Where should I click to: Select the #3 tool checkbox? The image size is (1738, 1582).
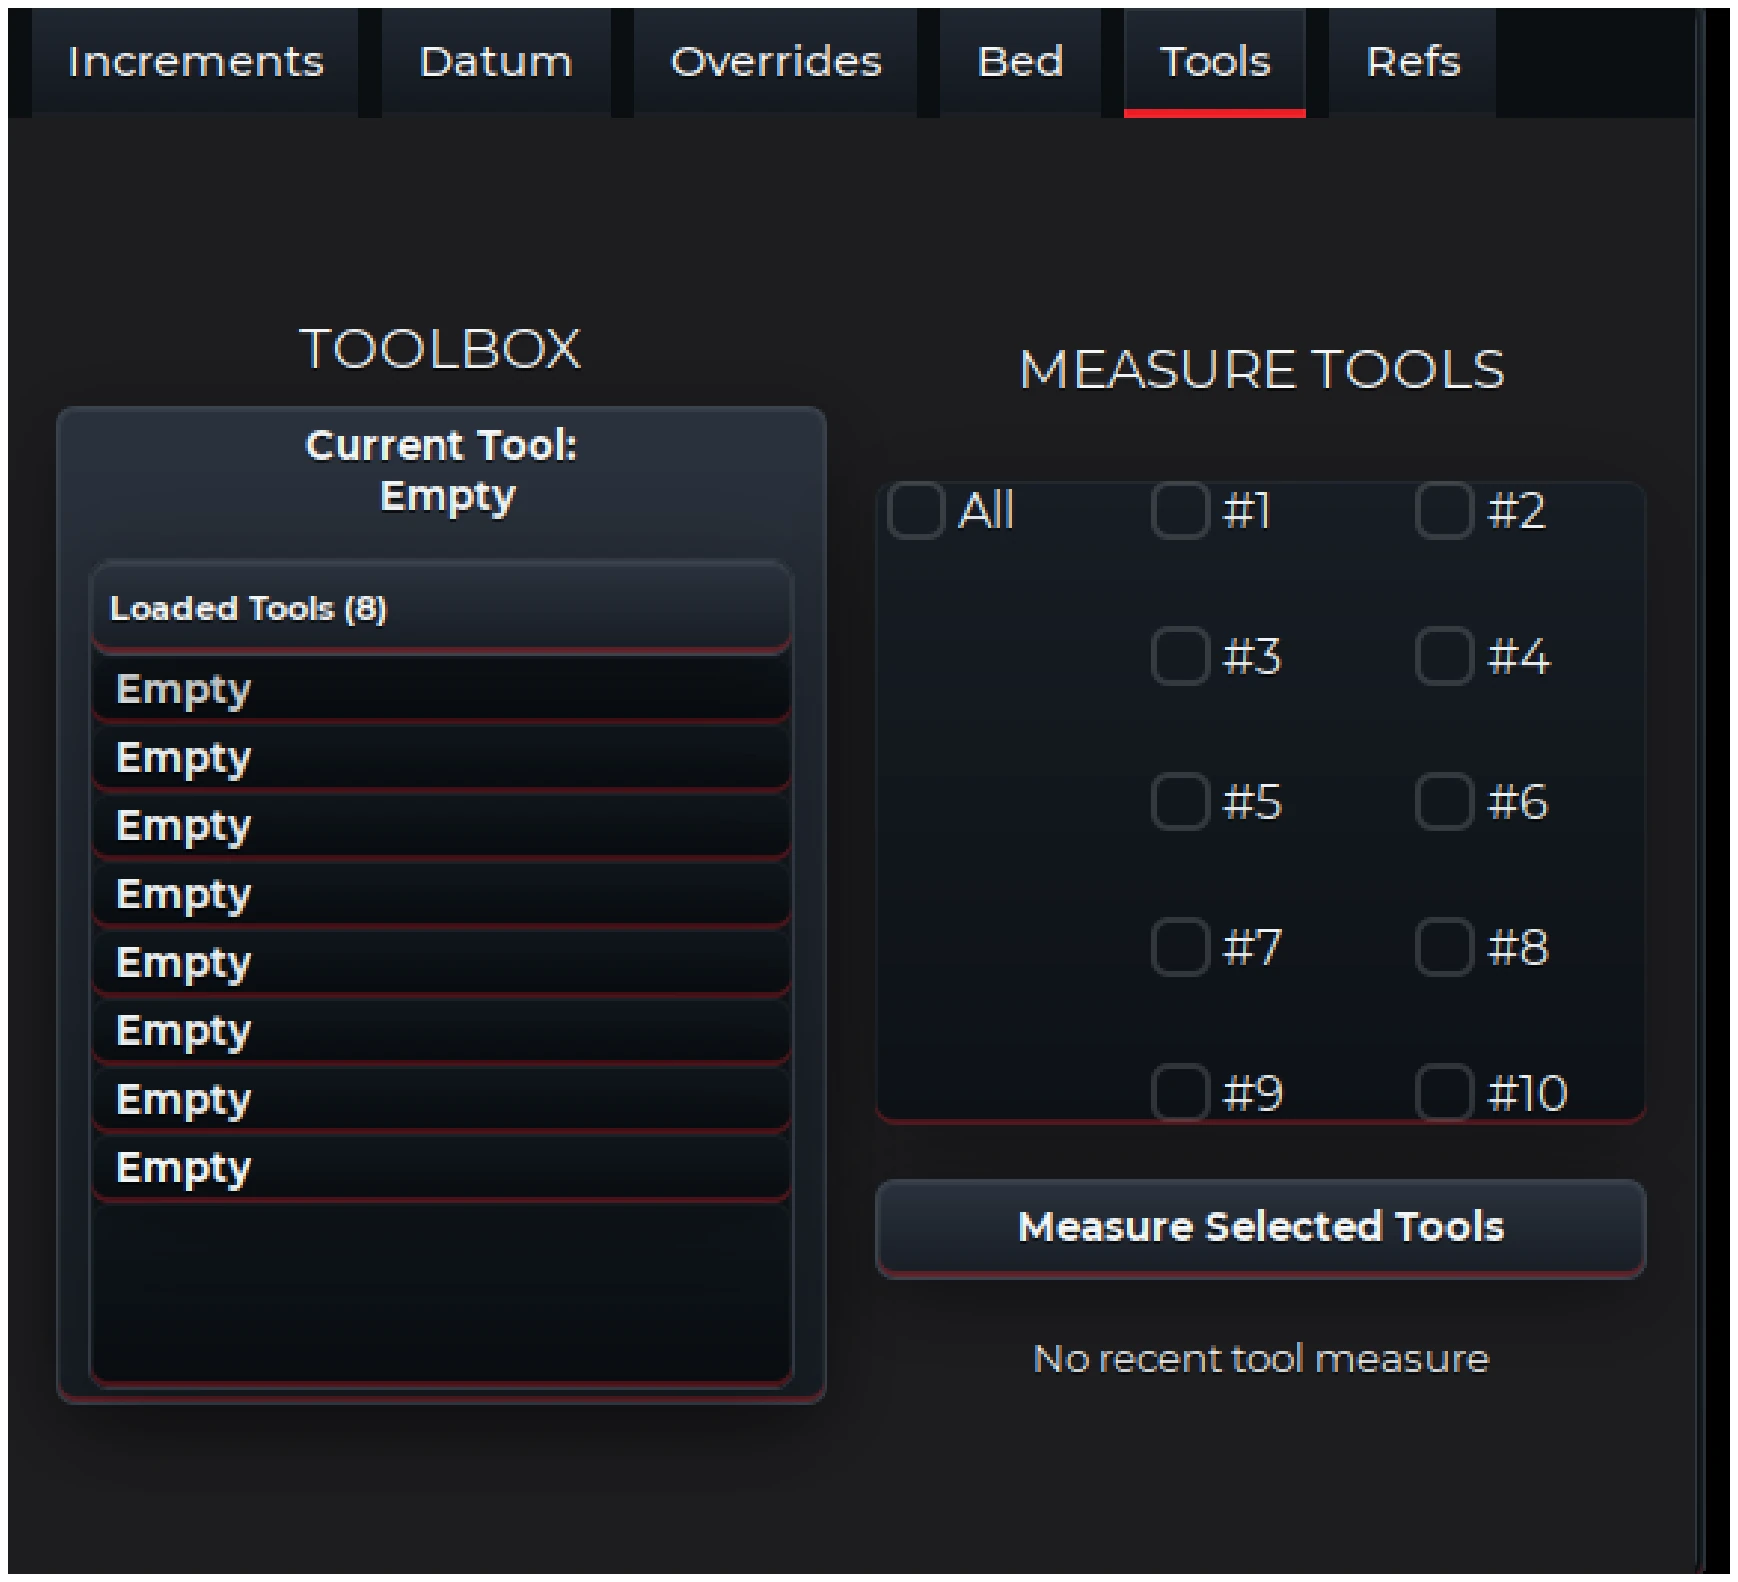[x=1180, y=656]
